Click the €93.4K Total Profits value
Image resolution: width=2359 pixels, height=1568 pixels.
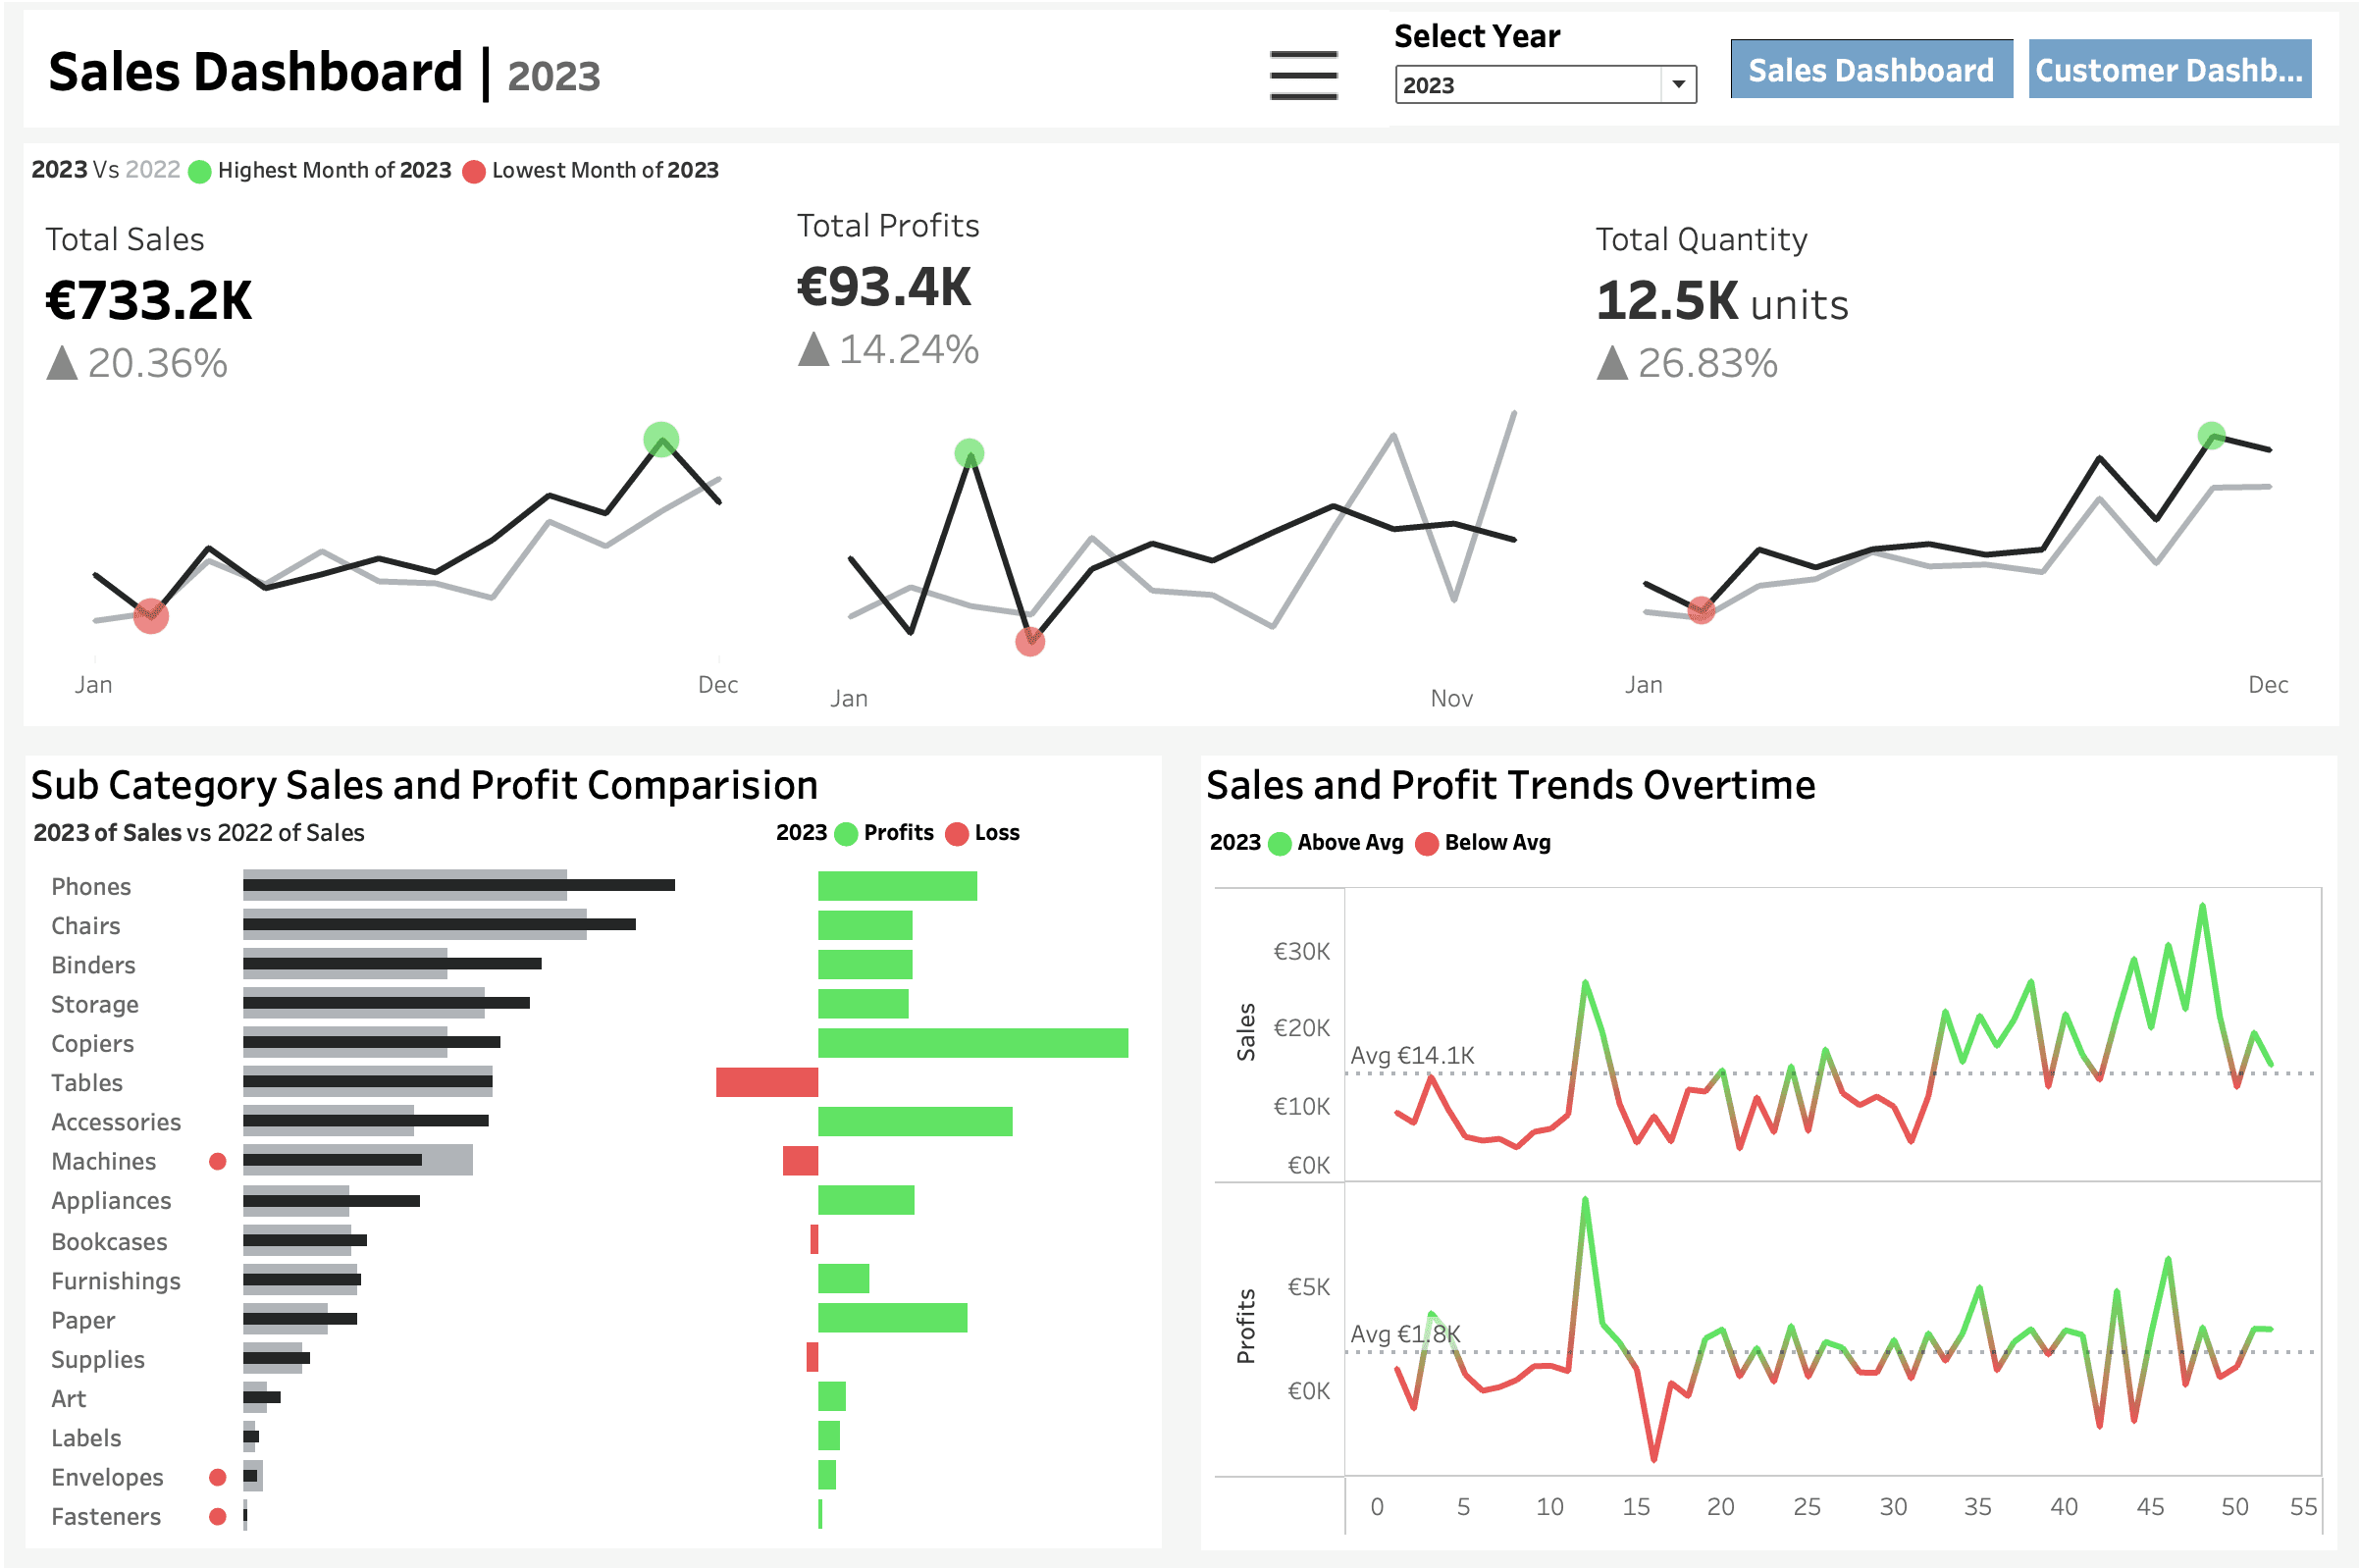point(884,287)
